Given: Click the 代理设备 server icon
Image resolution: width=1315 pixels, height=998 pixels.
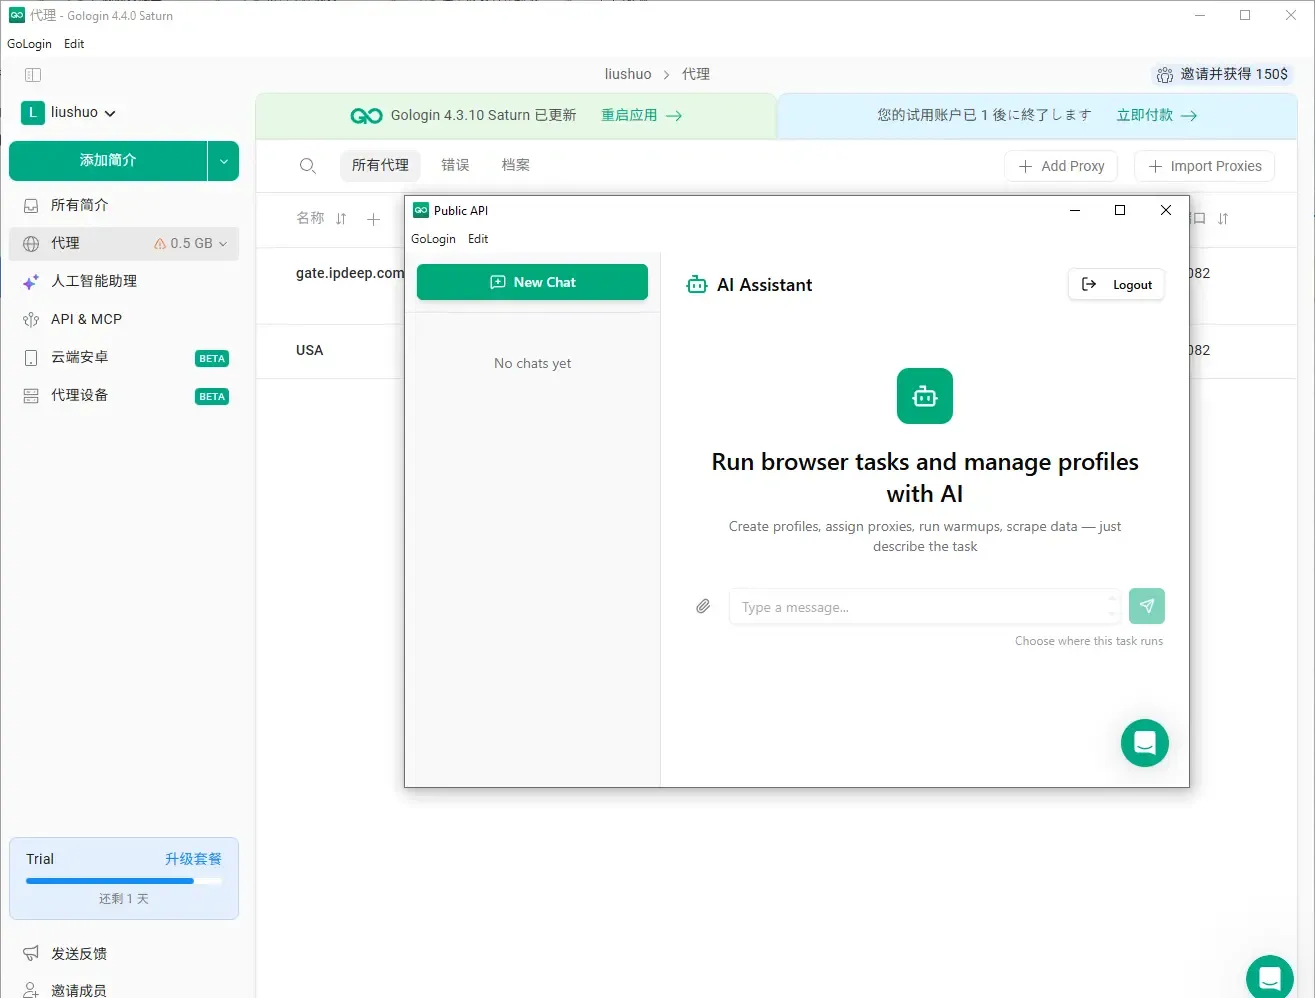Looking at the screenshot, I should [31, 396].
